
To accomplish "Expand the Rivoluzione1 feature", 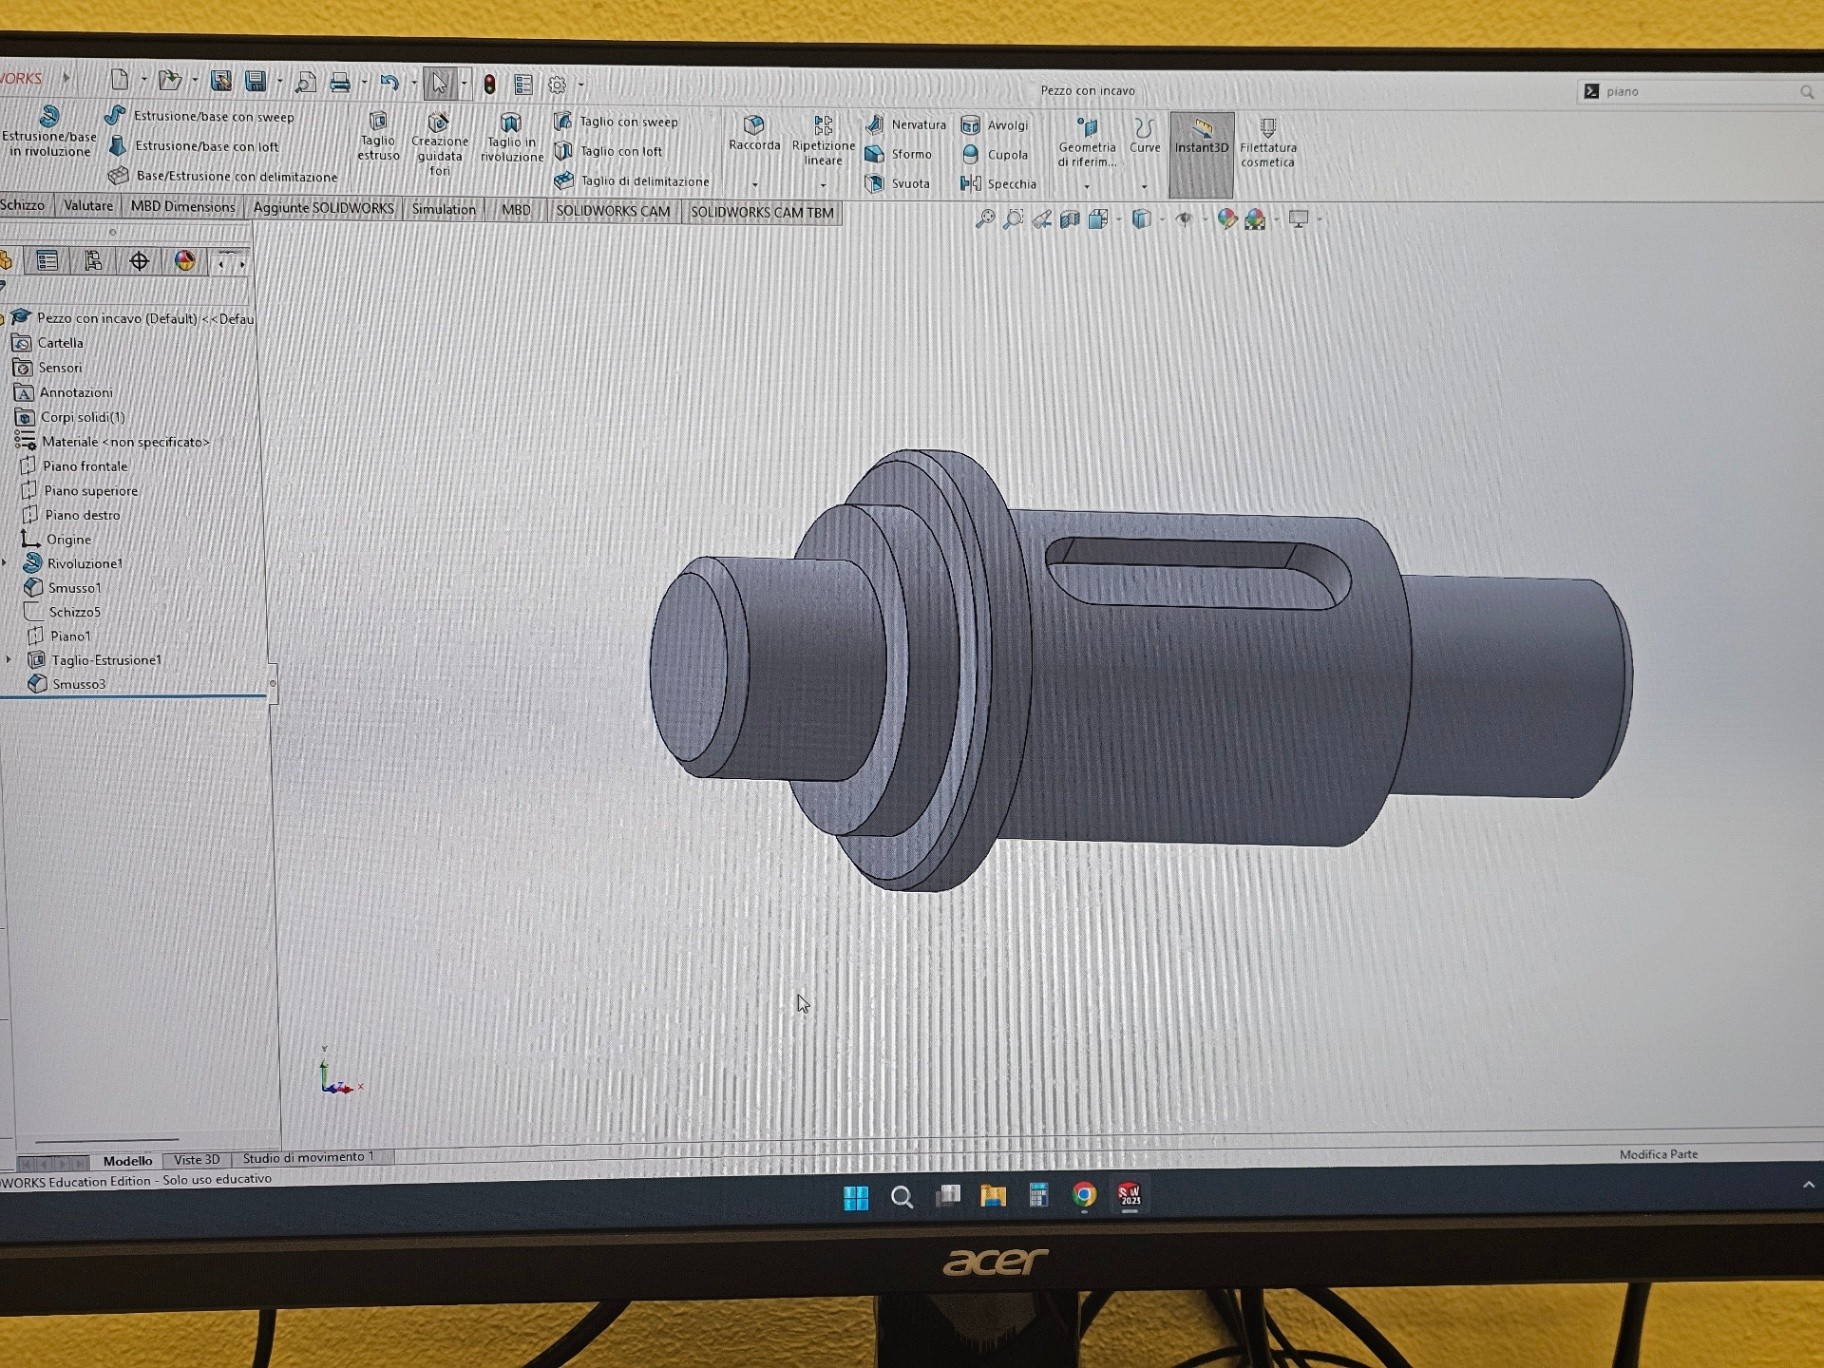I will [x=5, y=563].
